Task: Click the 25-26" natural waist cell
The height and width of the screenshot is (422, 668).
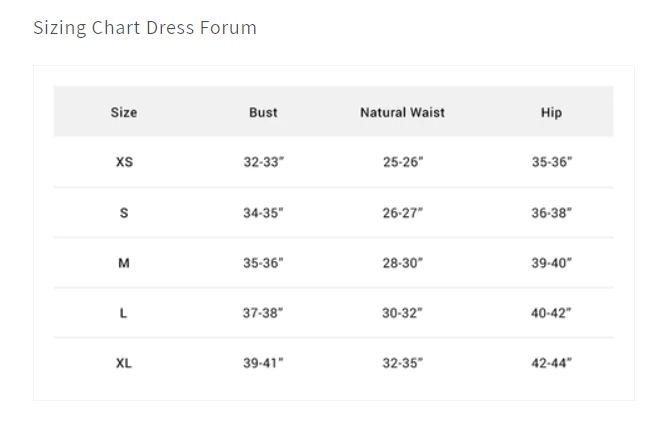Action: (x=403, y=162)
